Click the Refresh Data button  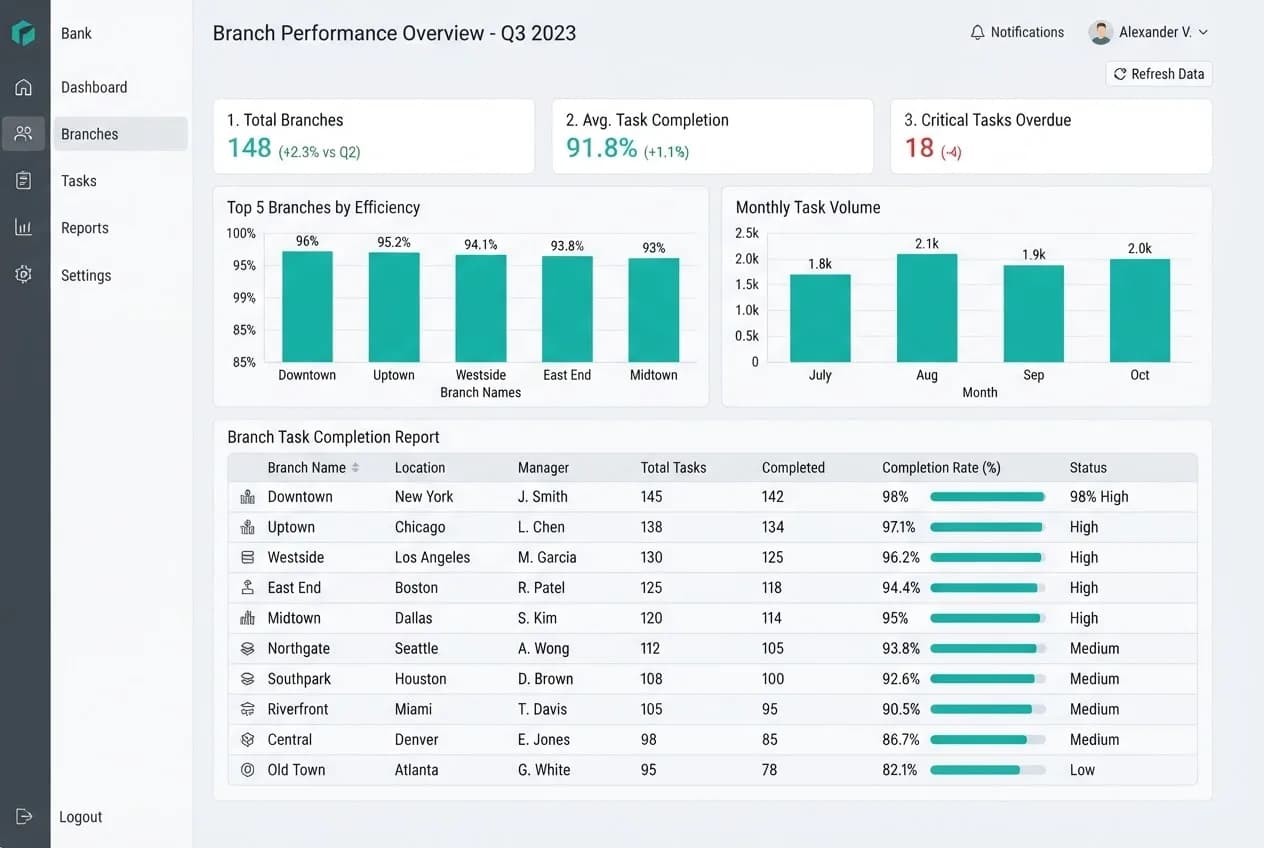(x=1159, y=74)
